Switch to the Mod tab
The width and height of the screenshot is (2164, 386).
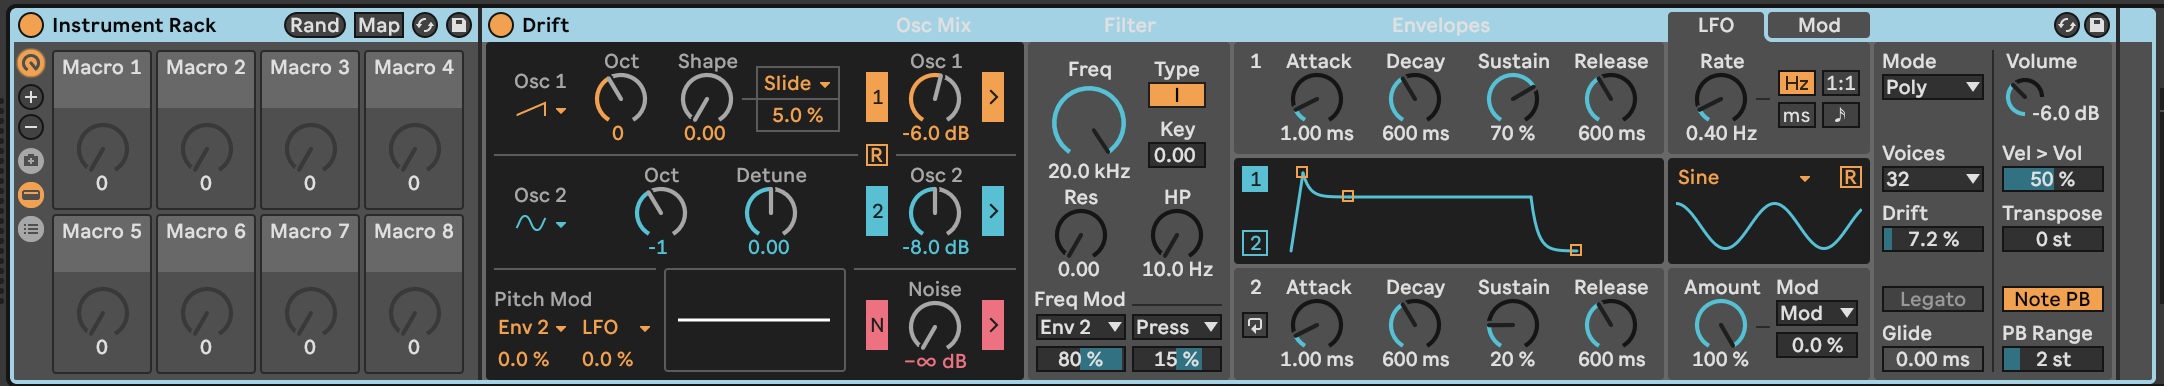coord(1818,25)
